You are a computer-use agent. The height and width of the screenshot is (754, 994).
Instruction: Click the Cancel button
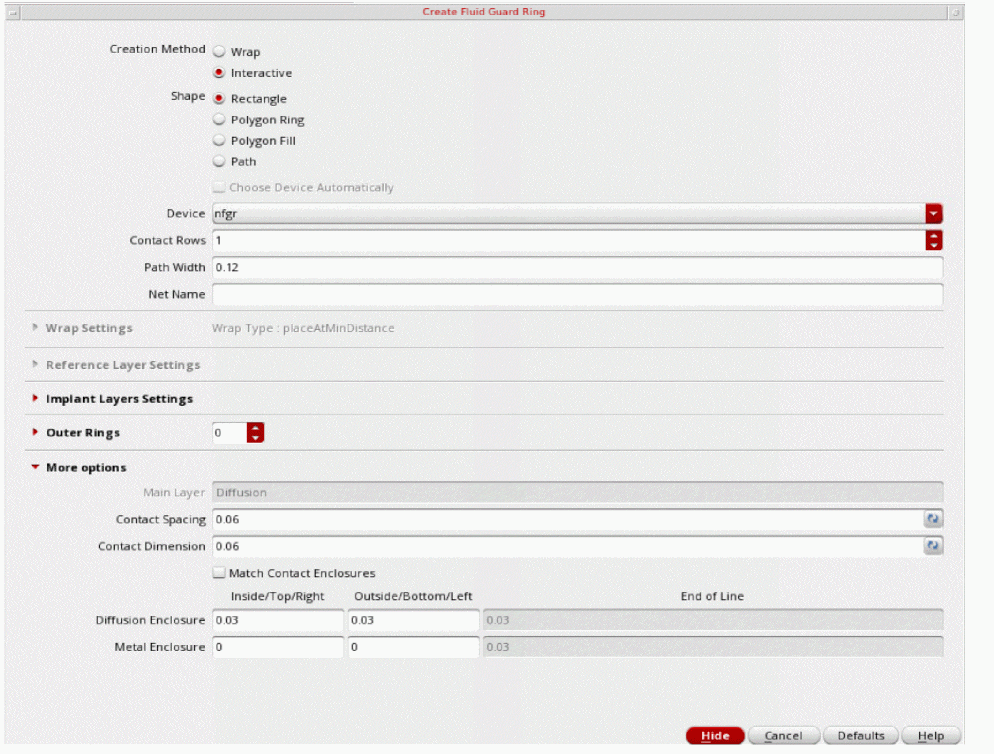tap(783, 736)
